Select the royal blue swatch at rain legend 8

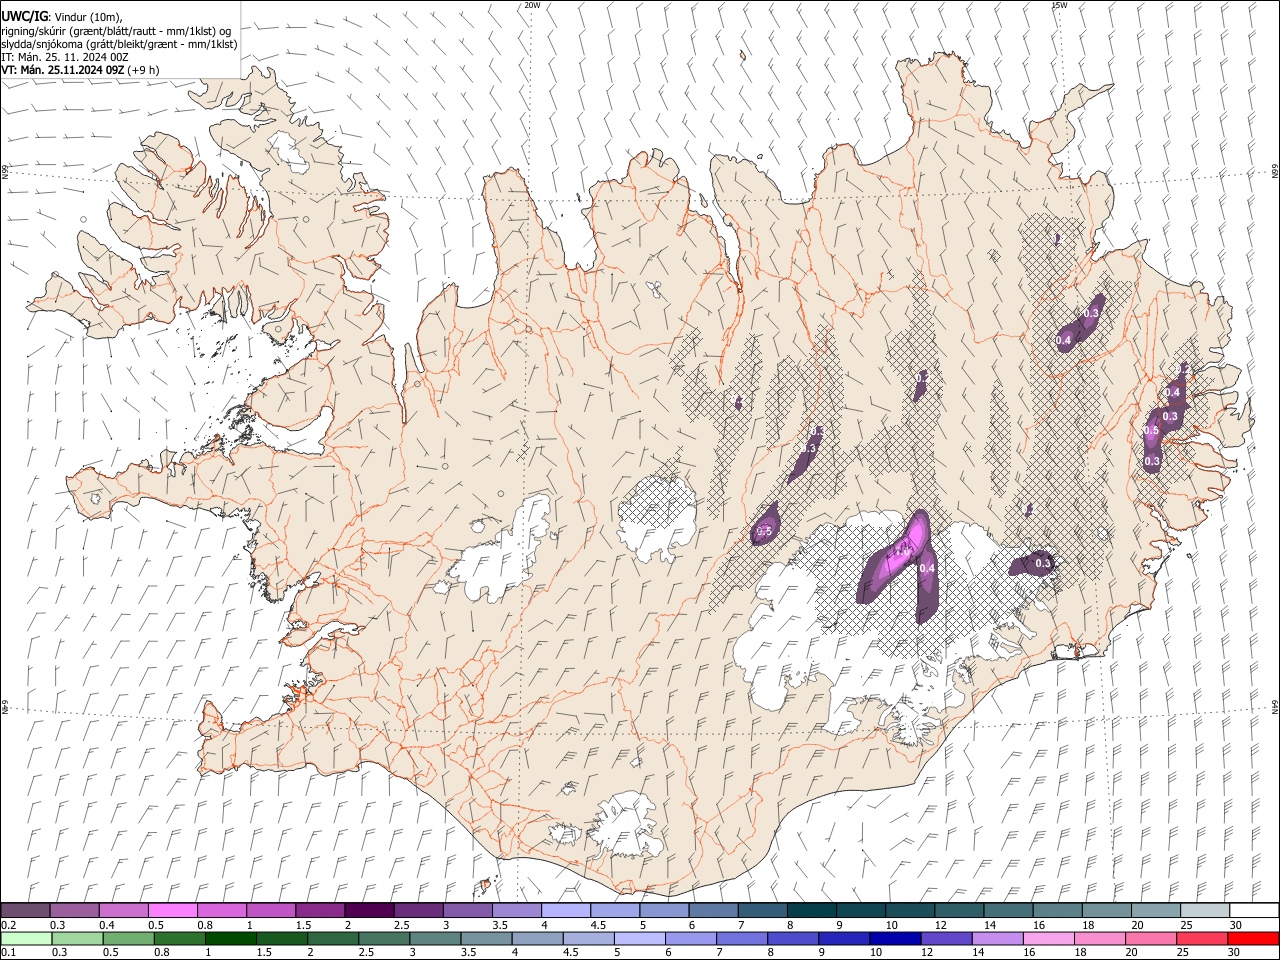click(794, 938)
